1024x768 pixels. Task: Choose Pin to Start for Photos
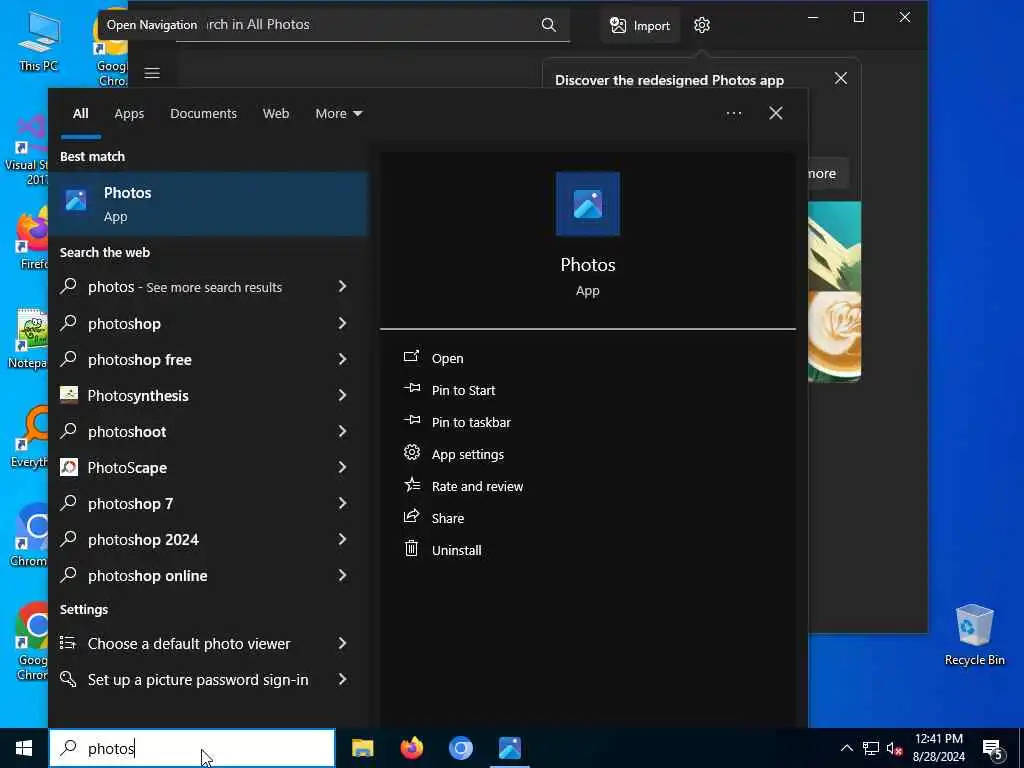click(463, 391)
